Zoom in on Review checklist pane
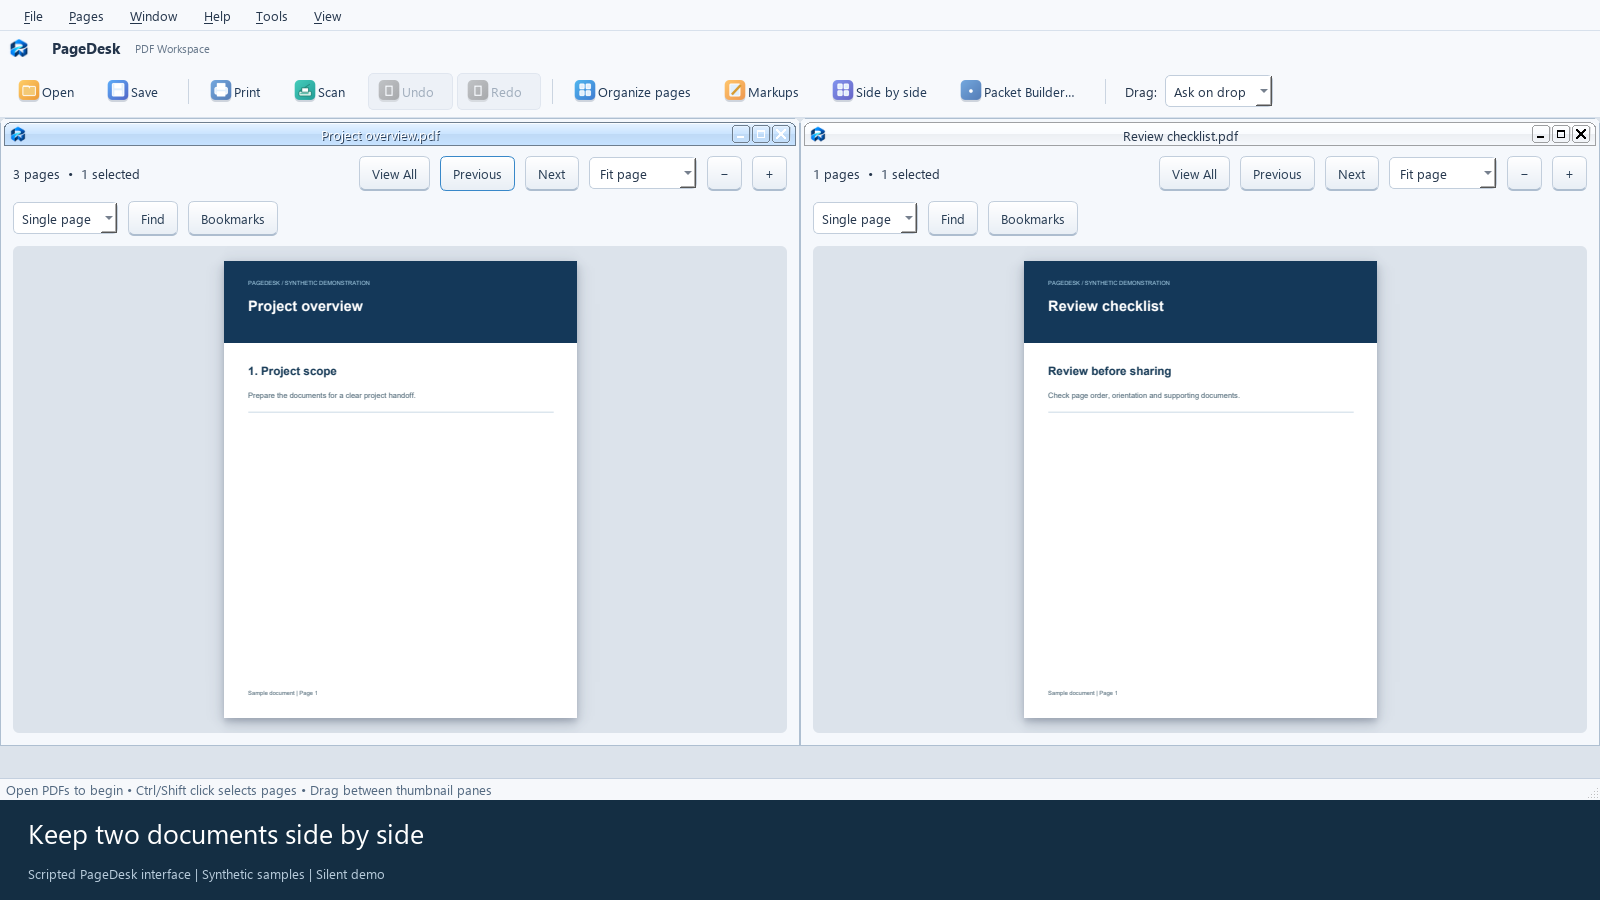Image resolution: width=1600 pixels, height=900 pixels. (x=1569, y=174)
